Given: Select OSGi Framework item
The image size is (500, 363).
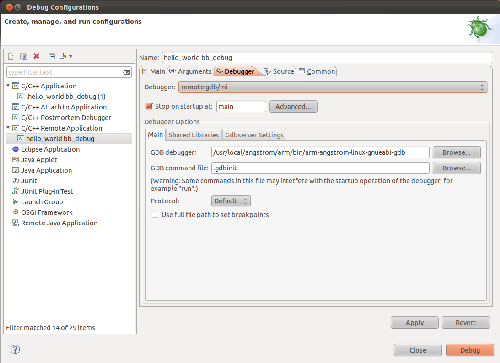Looking at the screenshot, I should pos(47,212).
